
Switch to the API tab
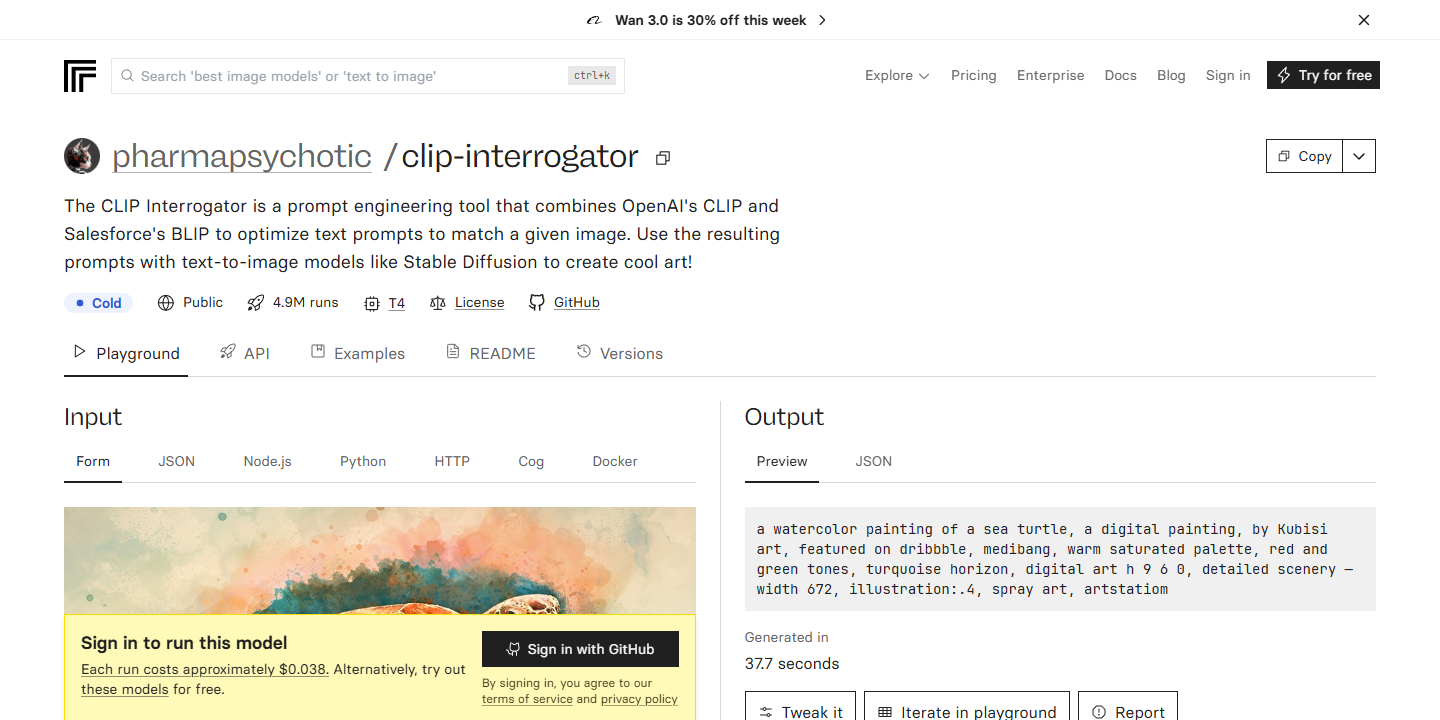pyautogui.click(x=245, y=353)
